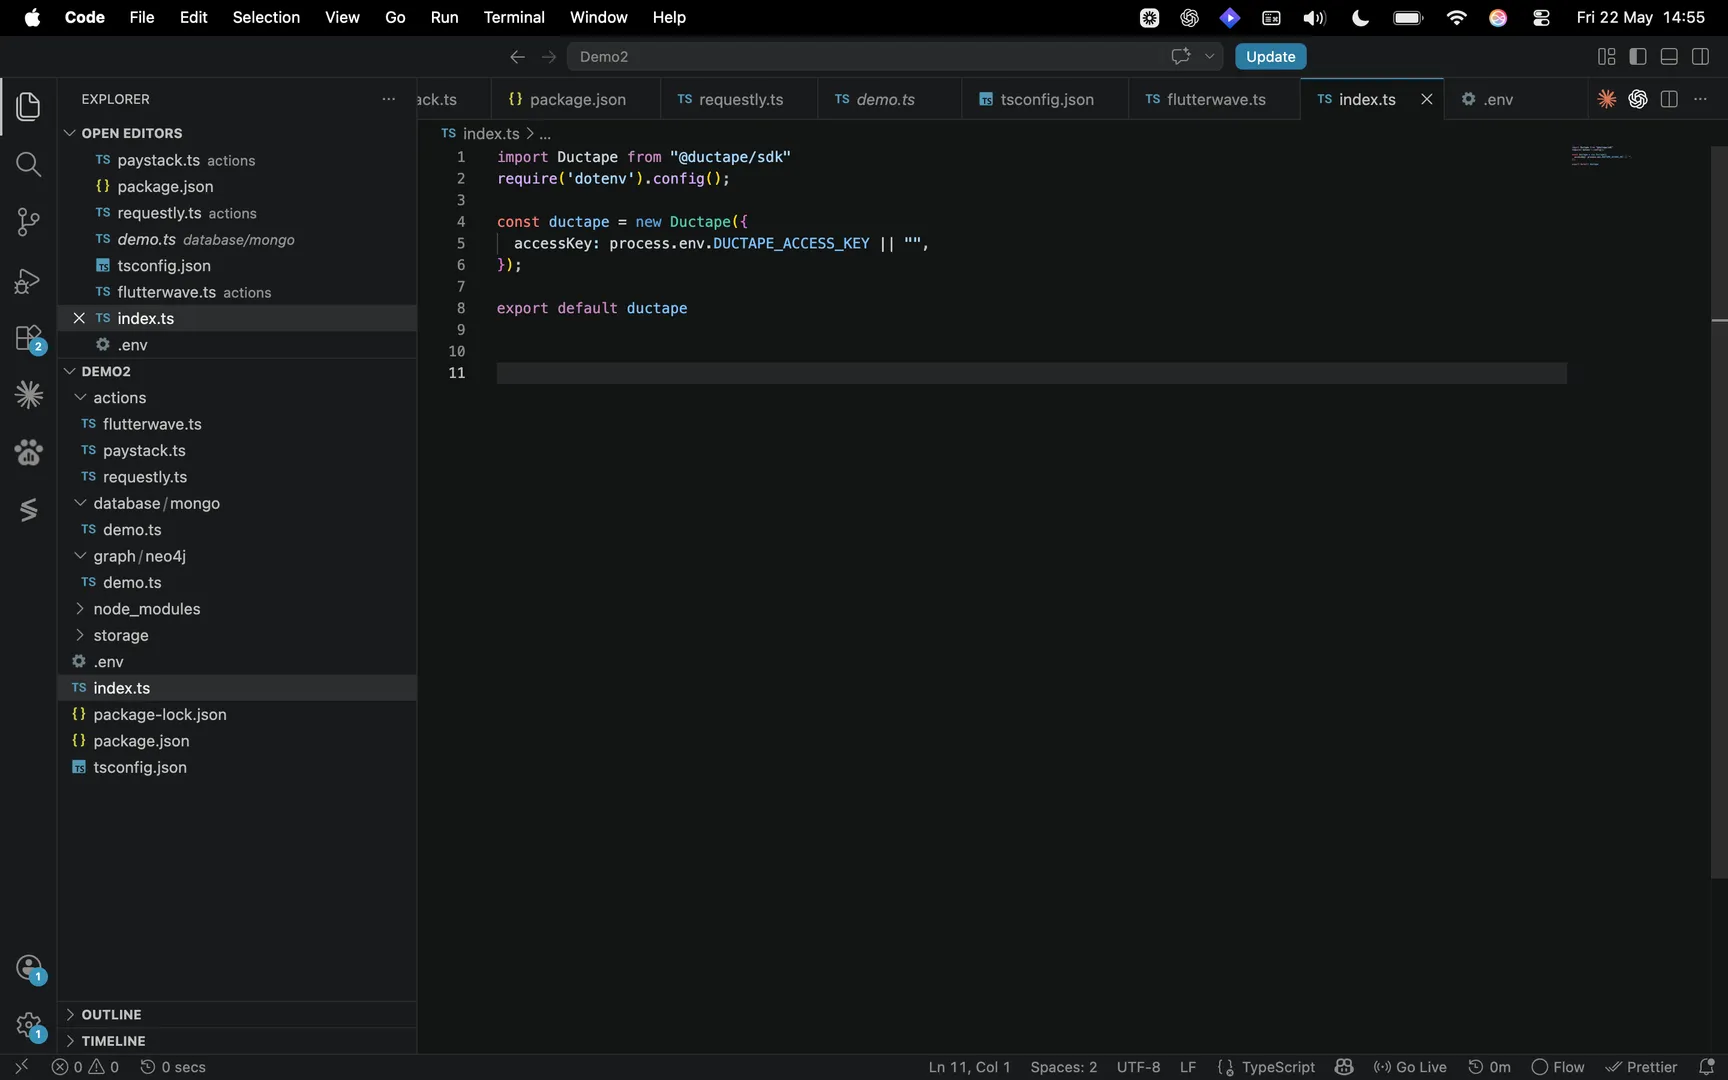
Task: Open Explorer Views and More Actions ellipsis
Action: pos(389,99)
